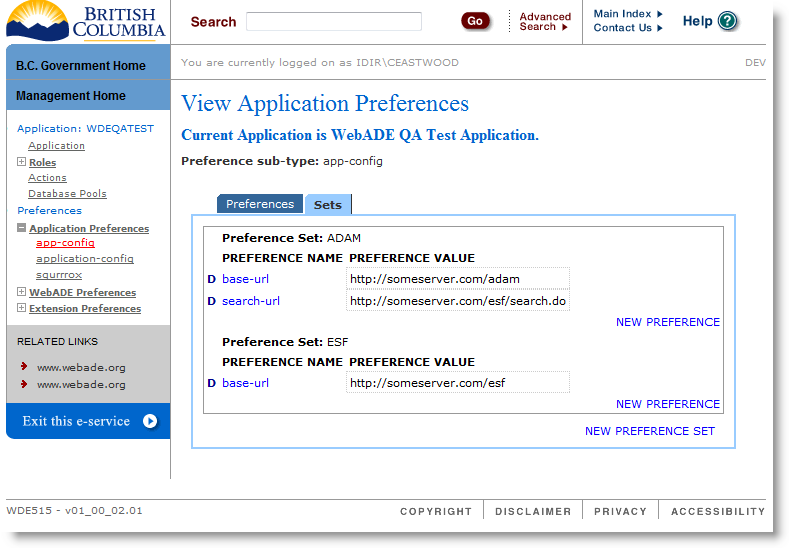The image size is (789, 548).
Task: Click the Go search button
Action: (475, 21)
